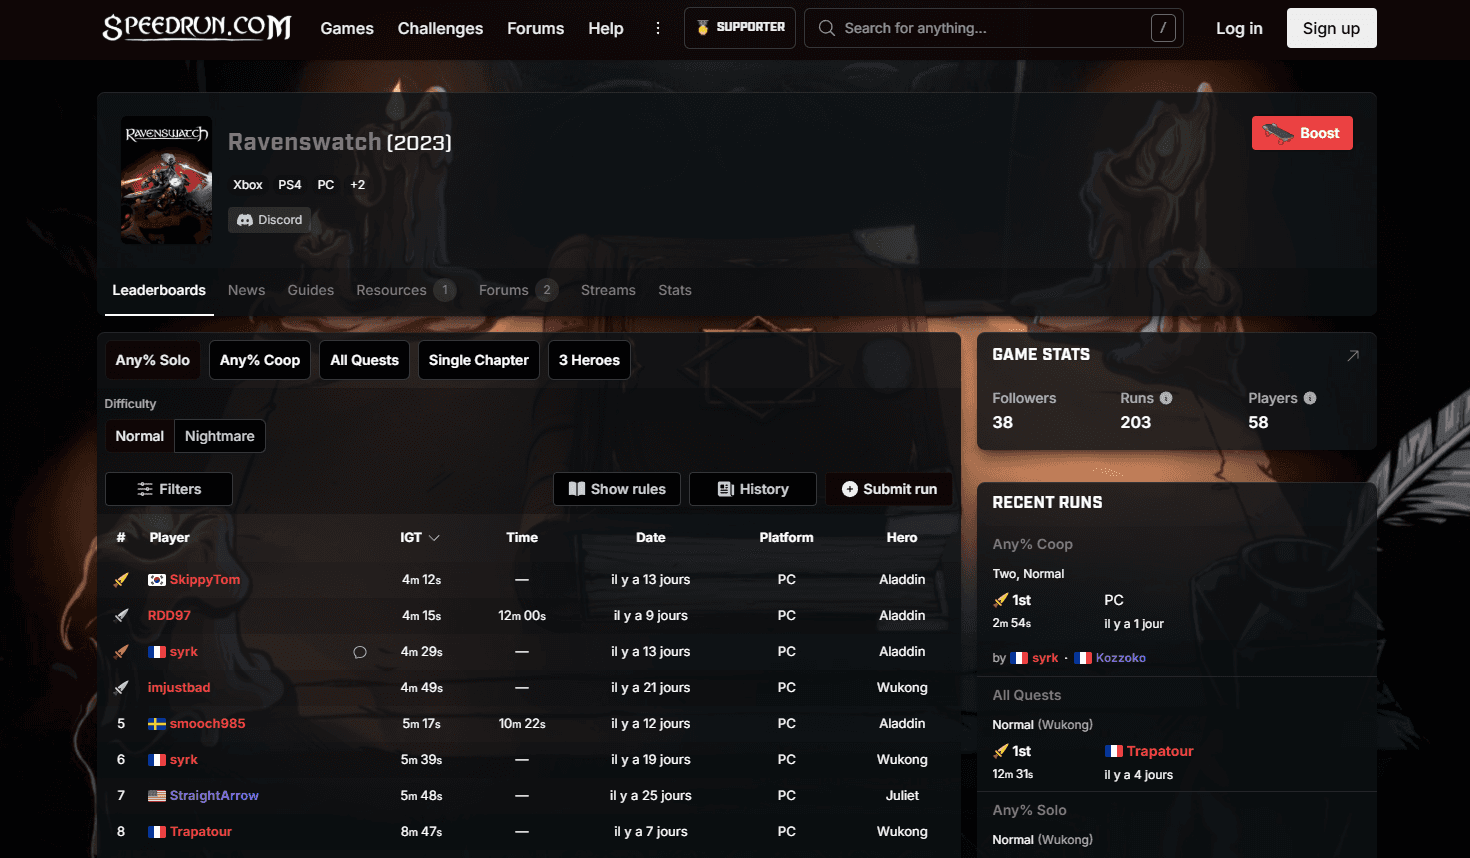Click the Players info icon
This screenshot has width=1470, height=858.
point(1310,398)
